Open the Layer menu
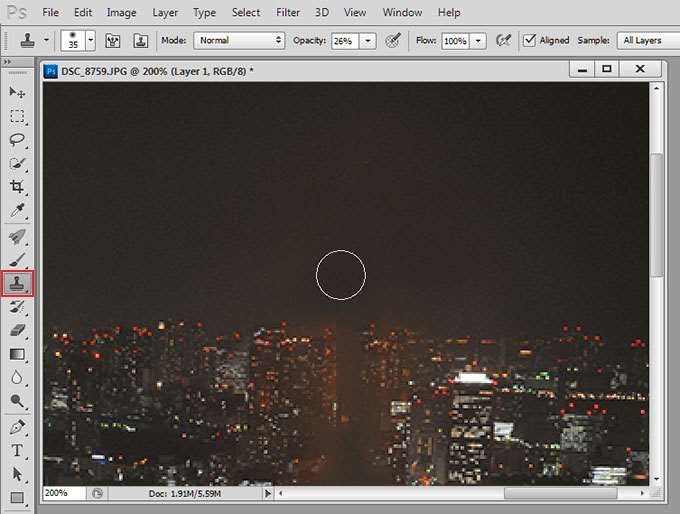This screenshot has height=514, width=680. pos(165,13)
